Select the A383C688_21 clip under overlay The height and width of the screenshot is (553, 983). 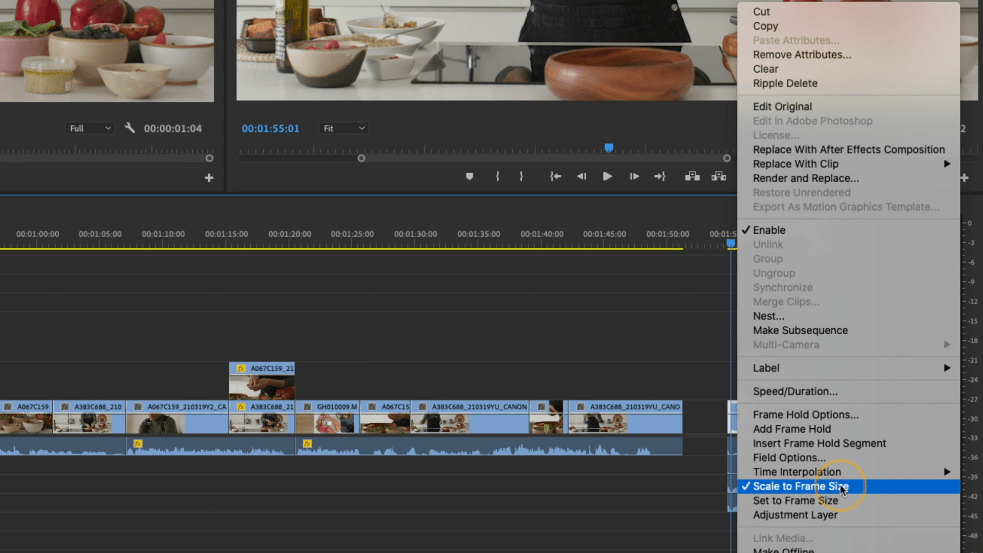pyautogui.click(x=262, y=417)
